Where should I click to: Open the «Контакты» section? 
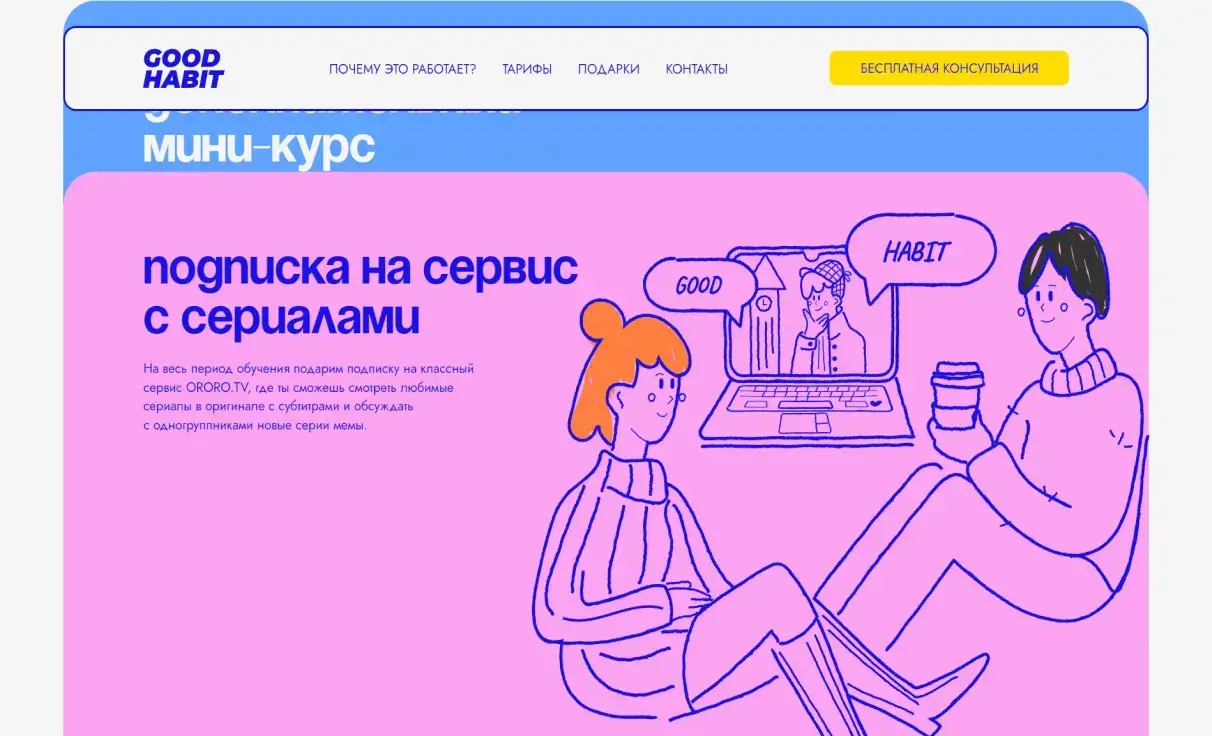(697, 69)
